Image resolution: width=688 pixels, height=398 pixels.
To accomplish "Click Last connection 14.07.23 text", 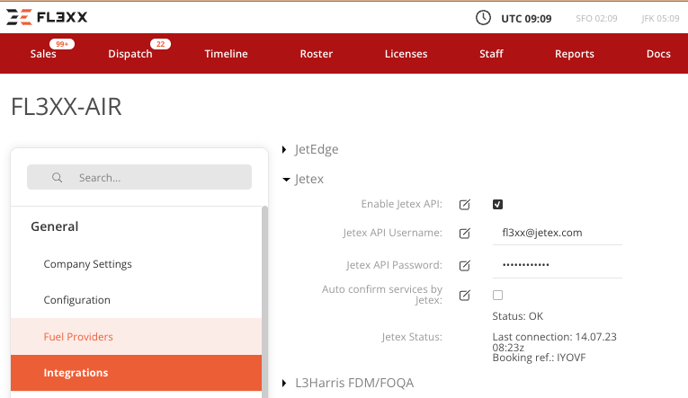I will pos(554,342).
